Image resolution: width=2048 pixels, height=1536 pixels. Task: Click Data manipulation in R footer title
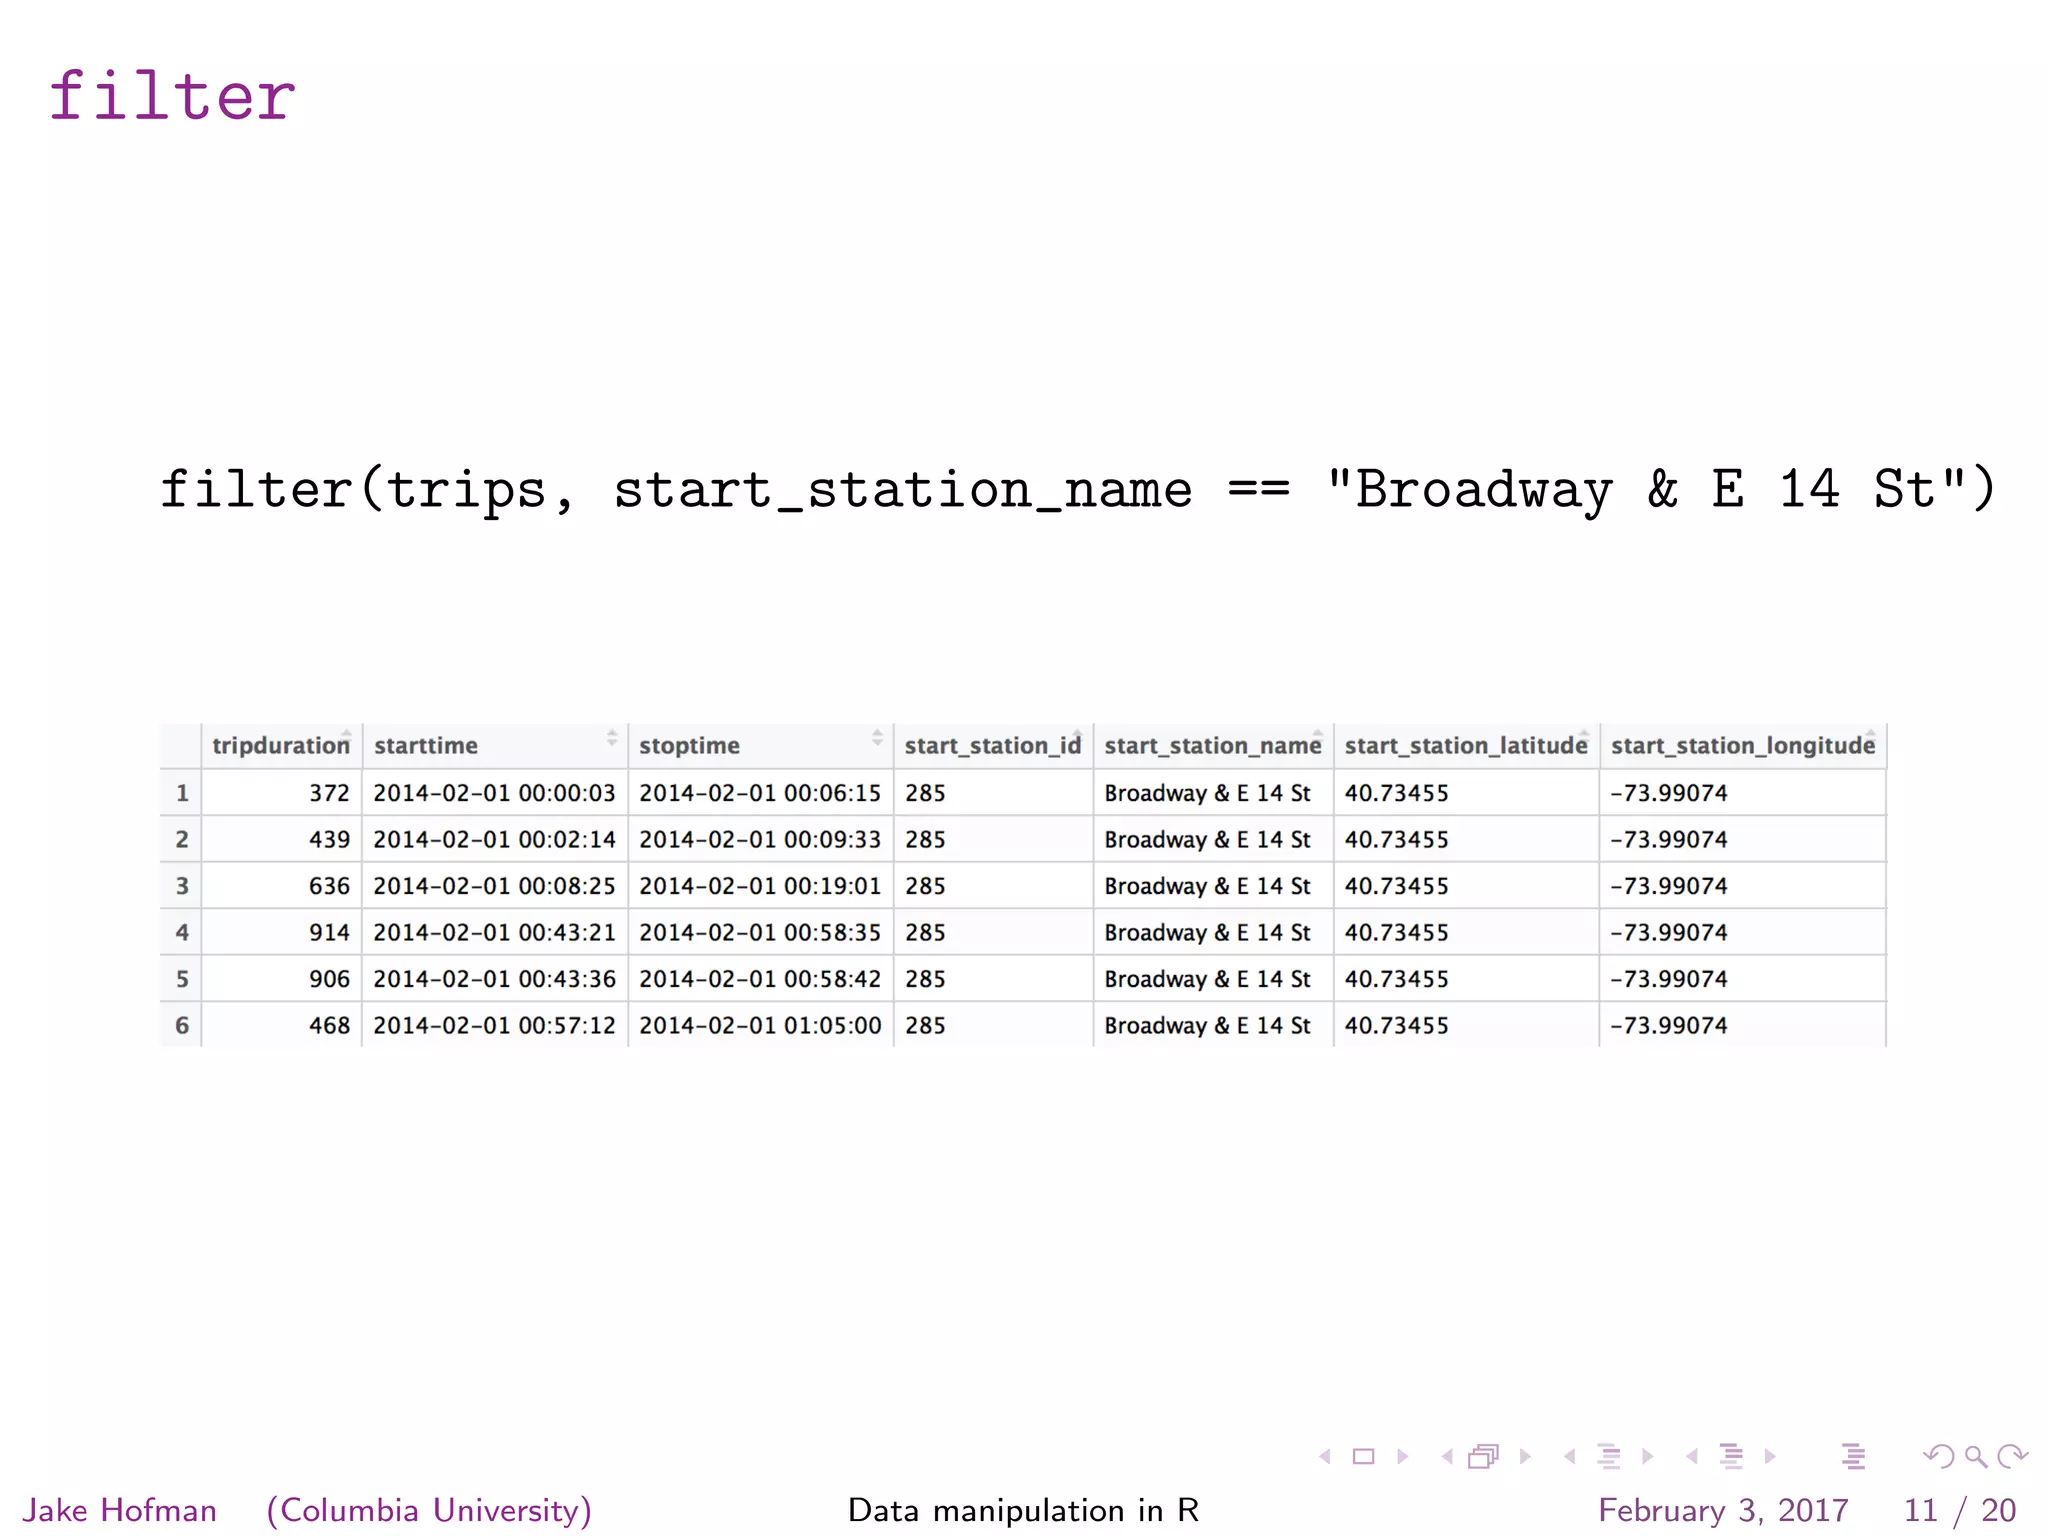click(x=1023, y=1510)
